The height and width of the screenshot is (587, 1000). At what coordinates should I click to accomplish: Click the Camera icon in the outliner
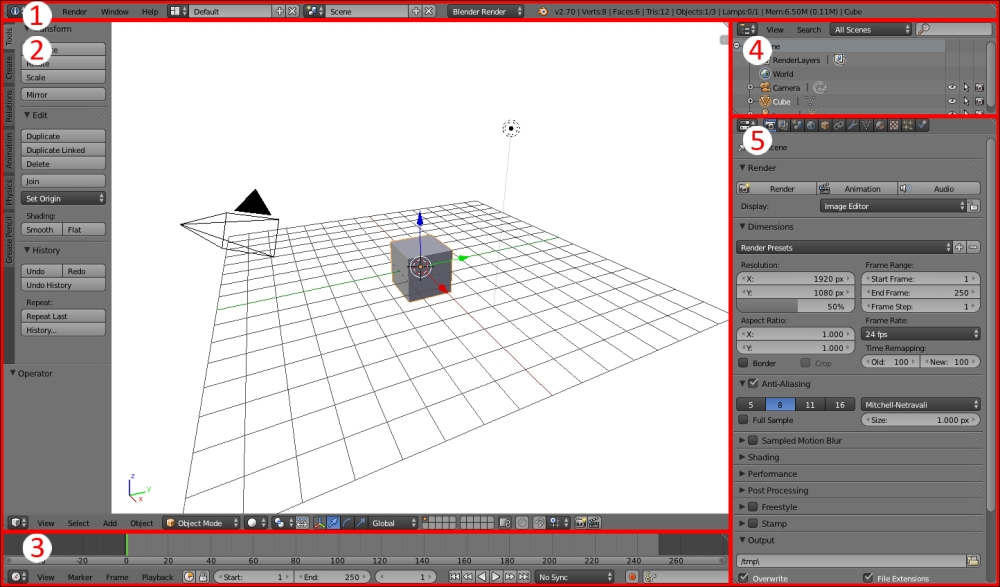click(765, 87)
